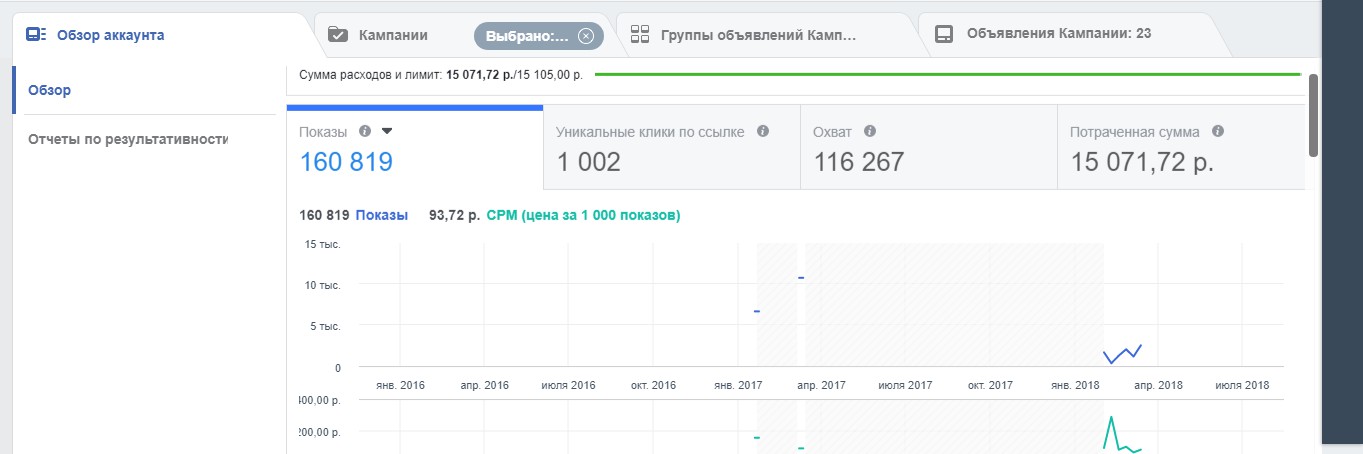This screenshot has height=454, width=1363.
Task: Click the 15 тыс. y-axis label
Action: coord(323,244)
